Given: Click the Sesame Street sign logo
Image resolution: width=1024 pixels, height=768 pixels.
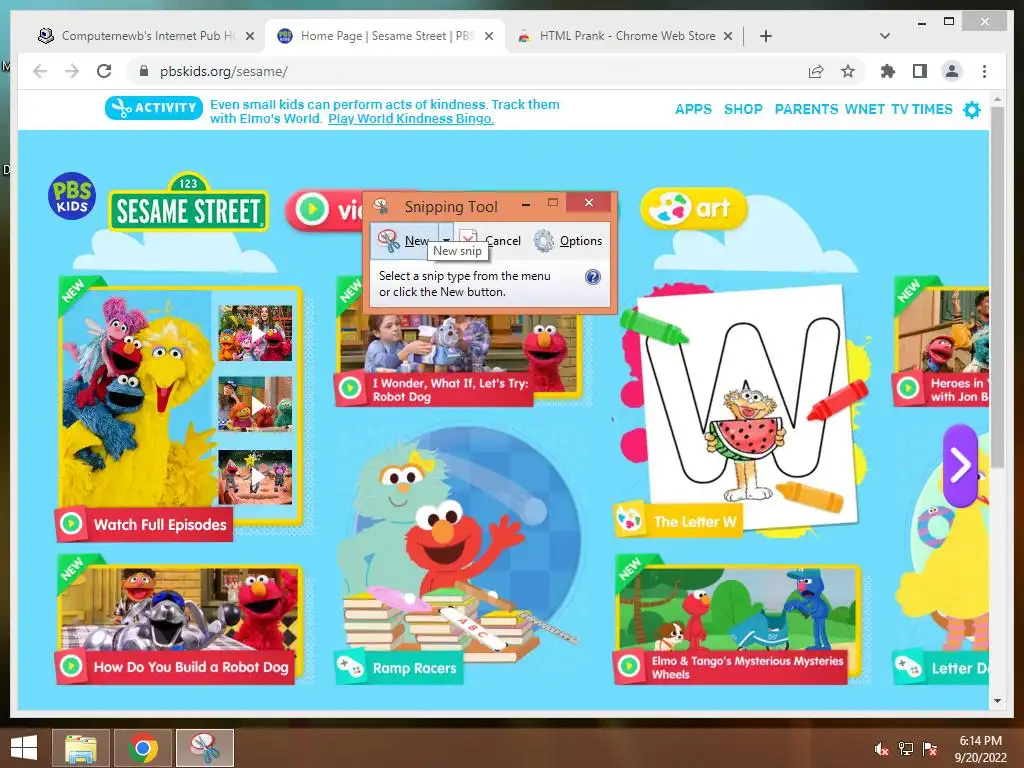Looking at the screenshot, I should tap(188, 203).
